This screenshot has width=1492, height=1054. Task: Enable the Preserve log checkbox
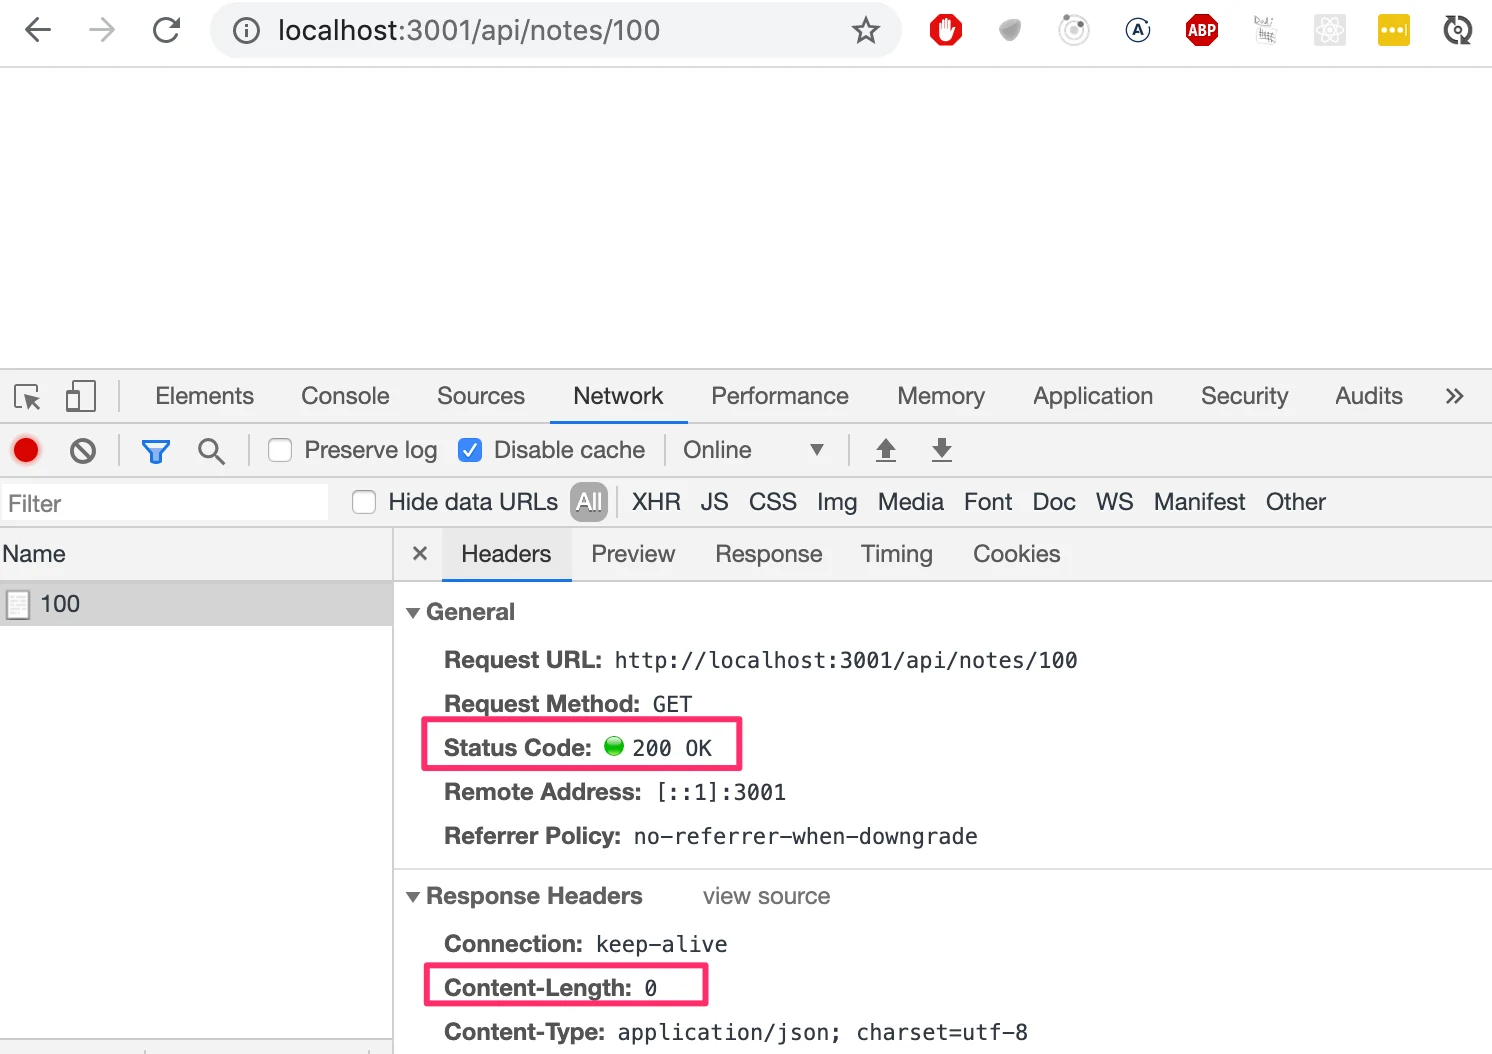pos(280,451)
